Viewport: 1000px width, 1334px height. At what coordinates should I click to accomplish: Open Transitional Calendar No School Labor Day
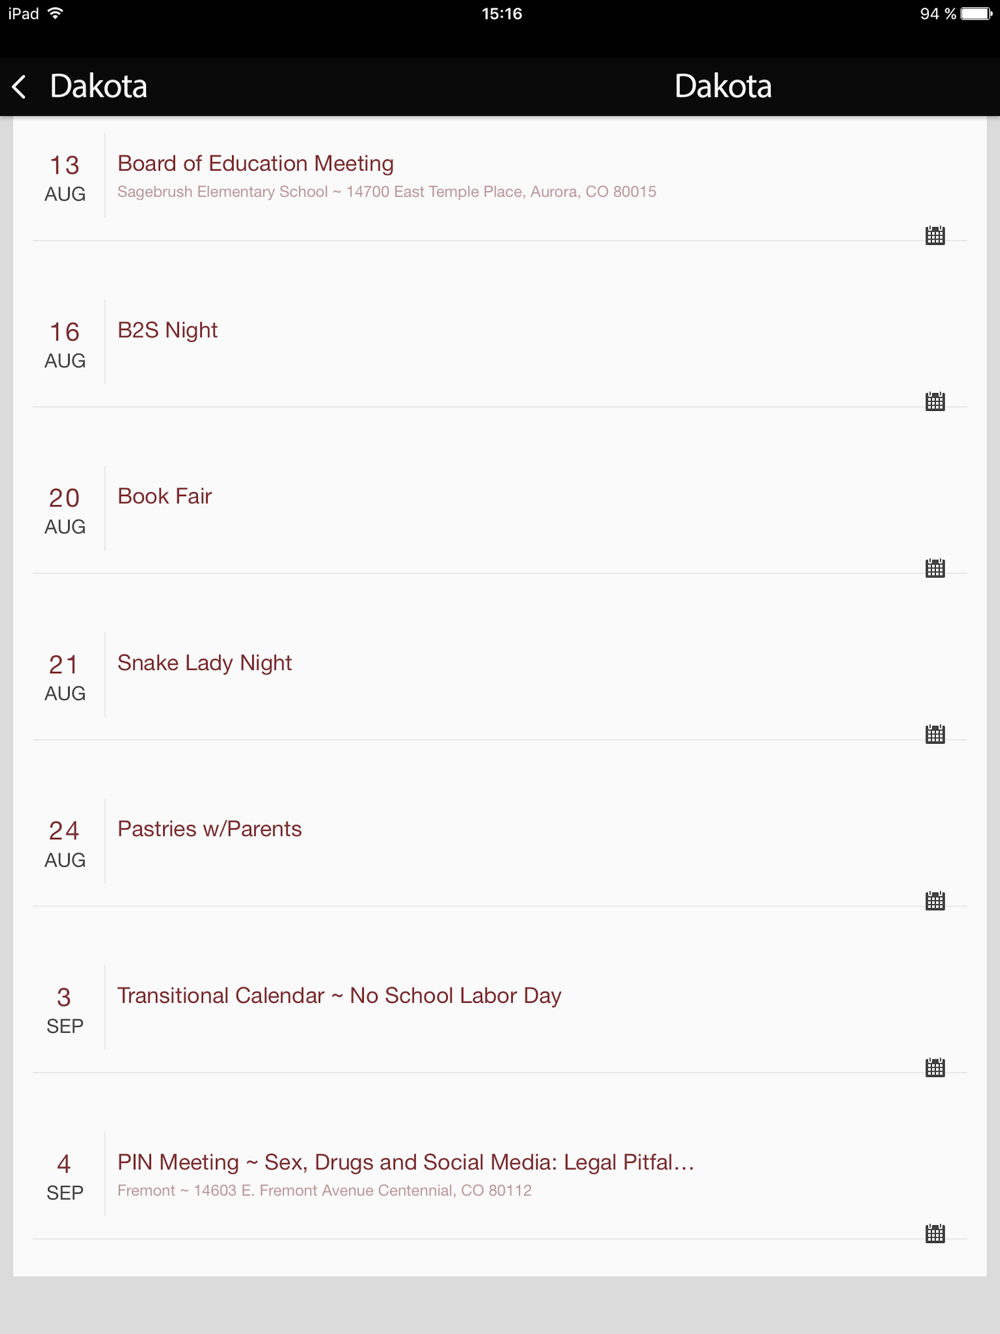(340, 996)
